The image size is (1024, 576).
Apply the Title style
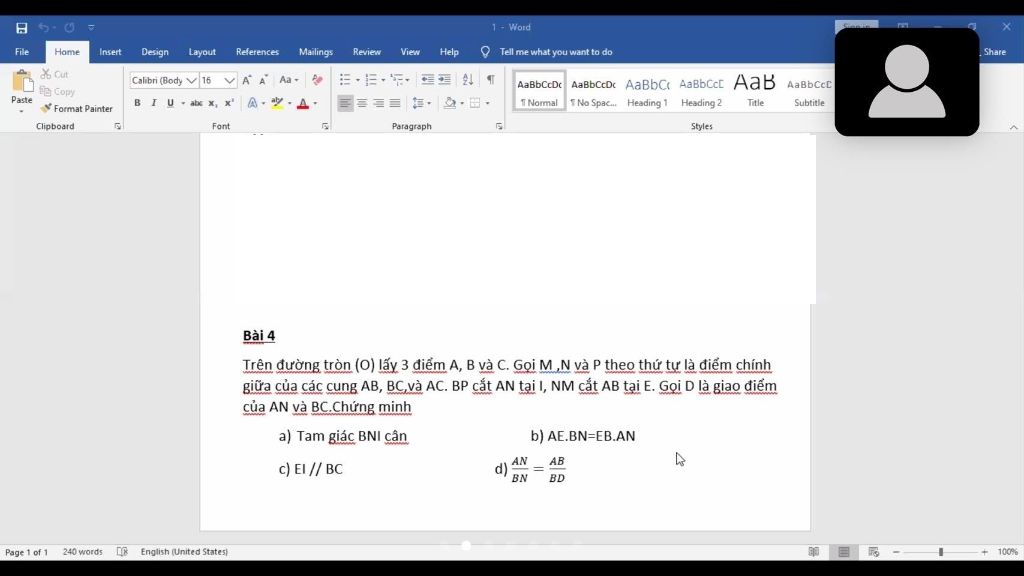[x=755, y=91]
